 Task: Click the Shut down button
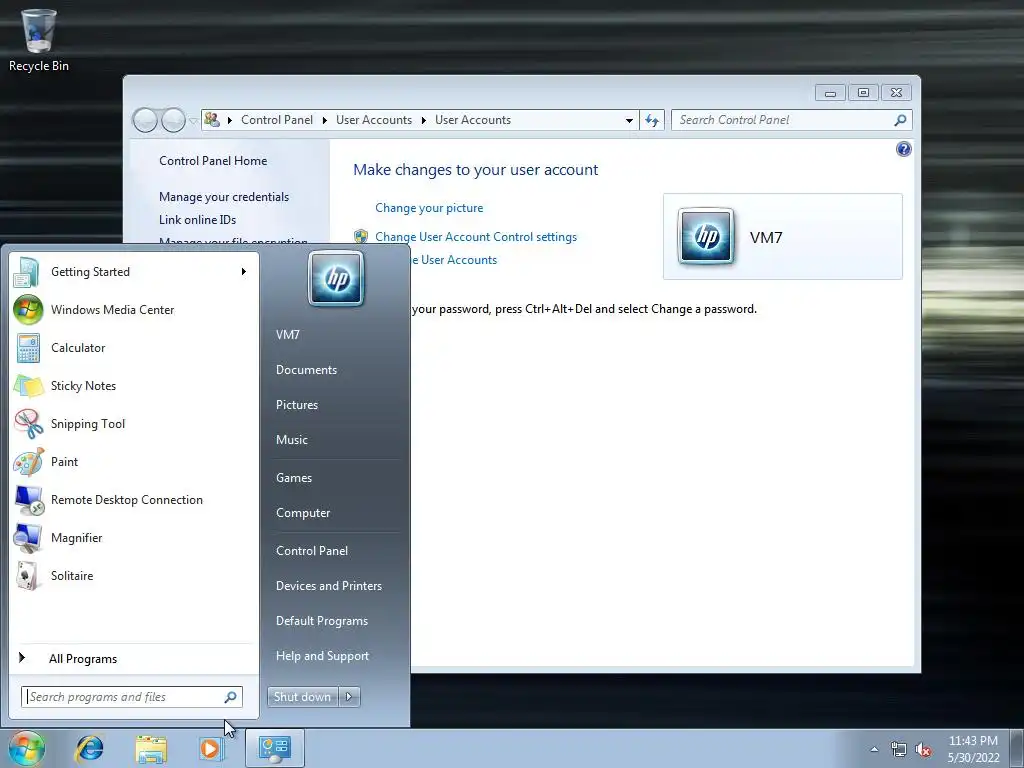pos(303,697)
